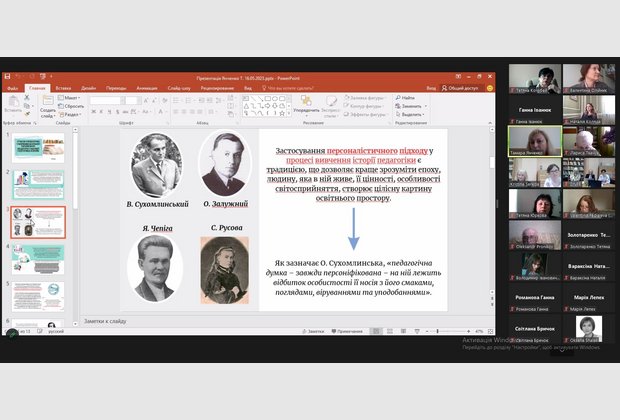The width and height of the screenshot is (620, 420).
Task: Open the Replace dropdown in Editing group
Action: tap(409, 106)
